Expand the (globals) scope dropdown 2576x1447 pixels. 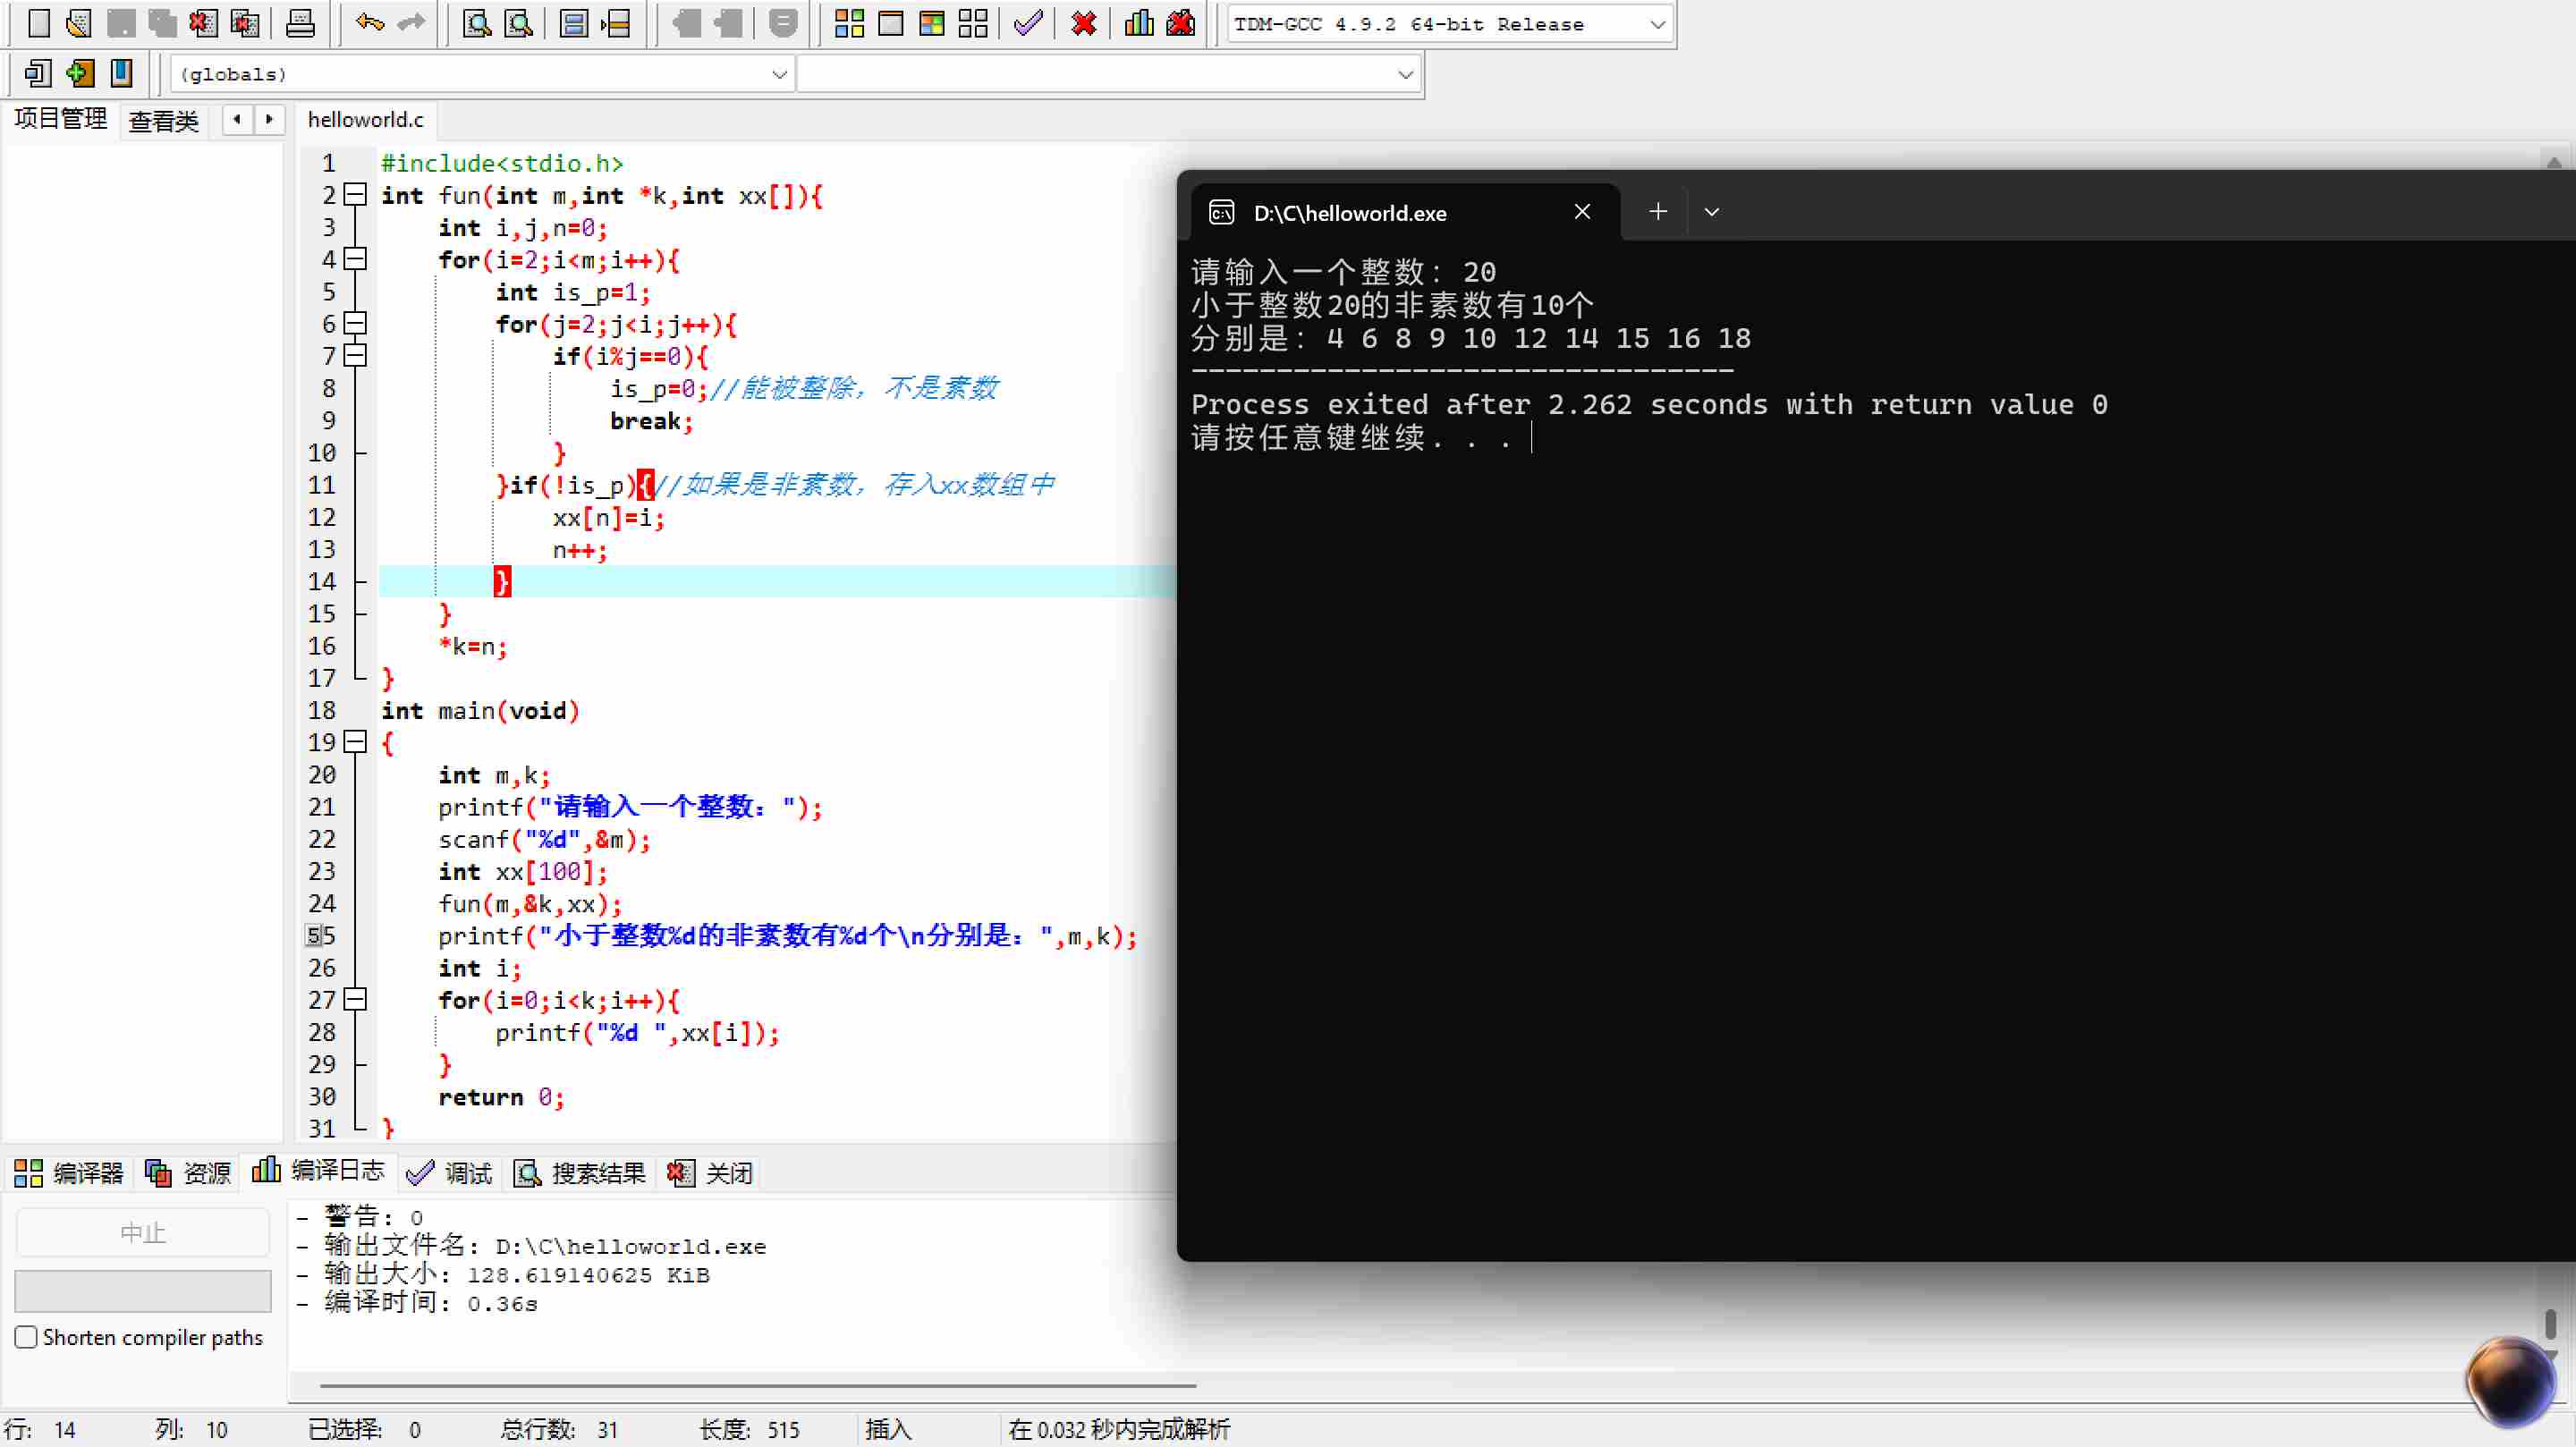(779, 74)
